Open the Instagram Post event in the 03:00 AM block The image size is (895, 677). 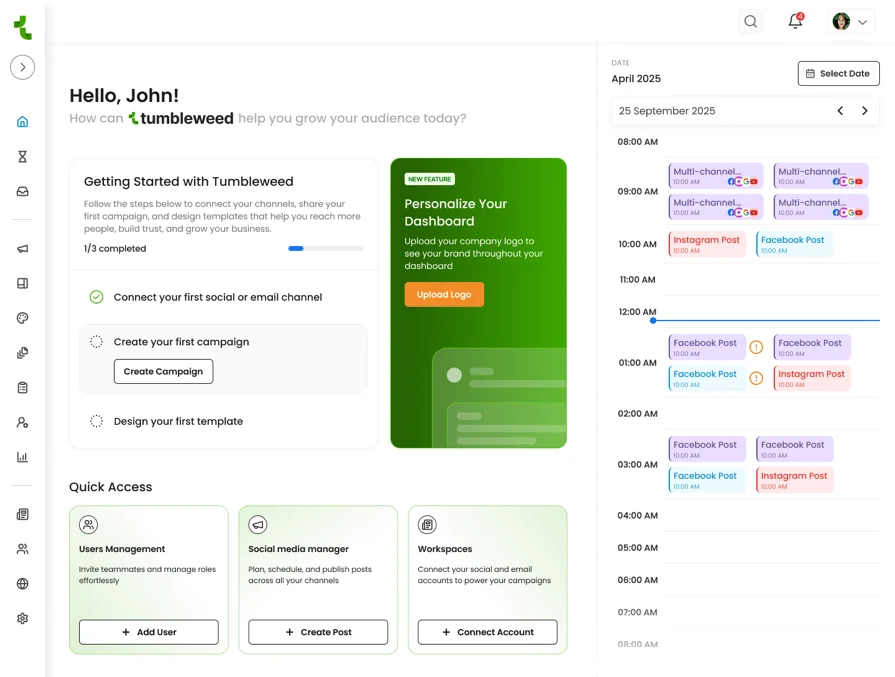(795, 480)
